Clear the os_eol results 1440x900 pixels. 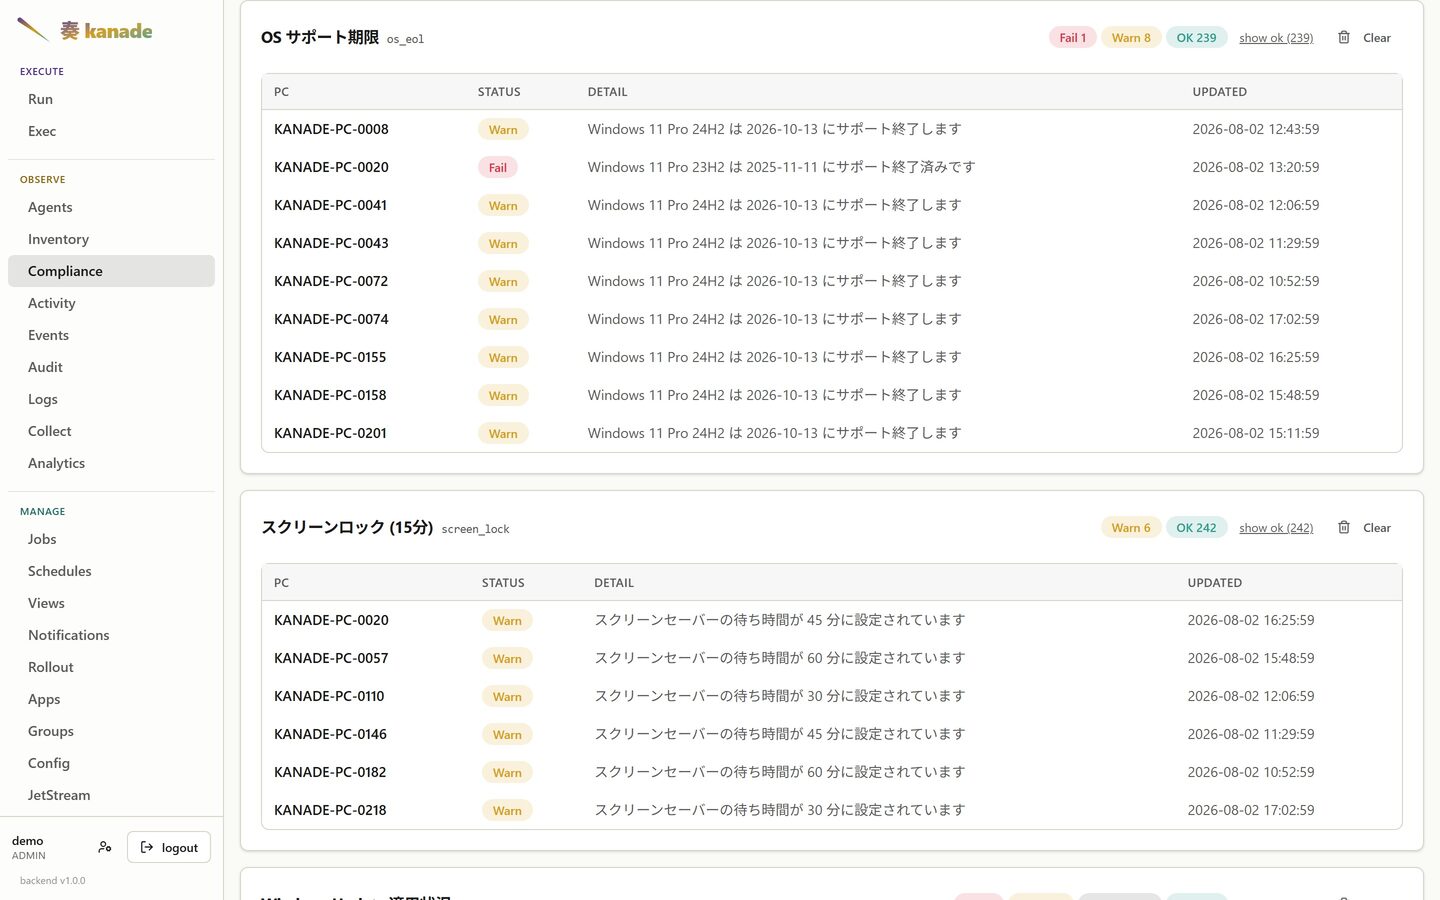[x=1376, y=38]
